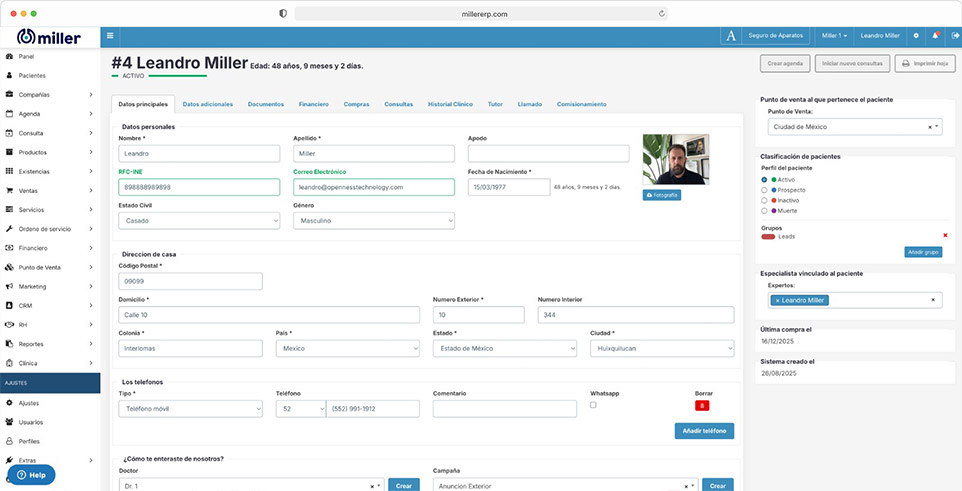Switch to the Financiero tab
962x491 pixels.
point(314,104)
